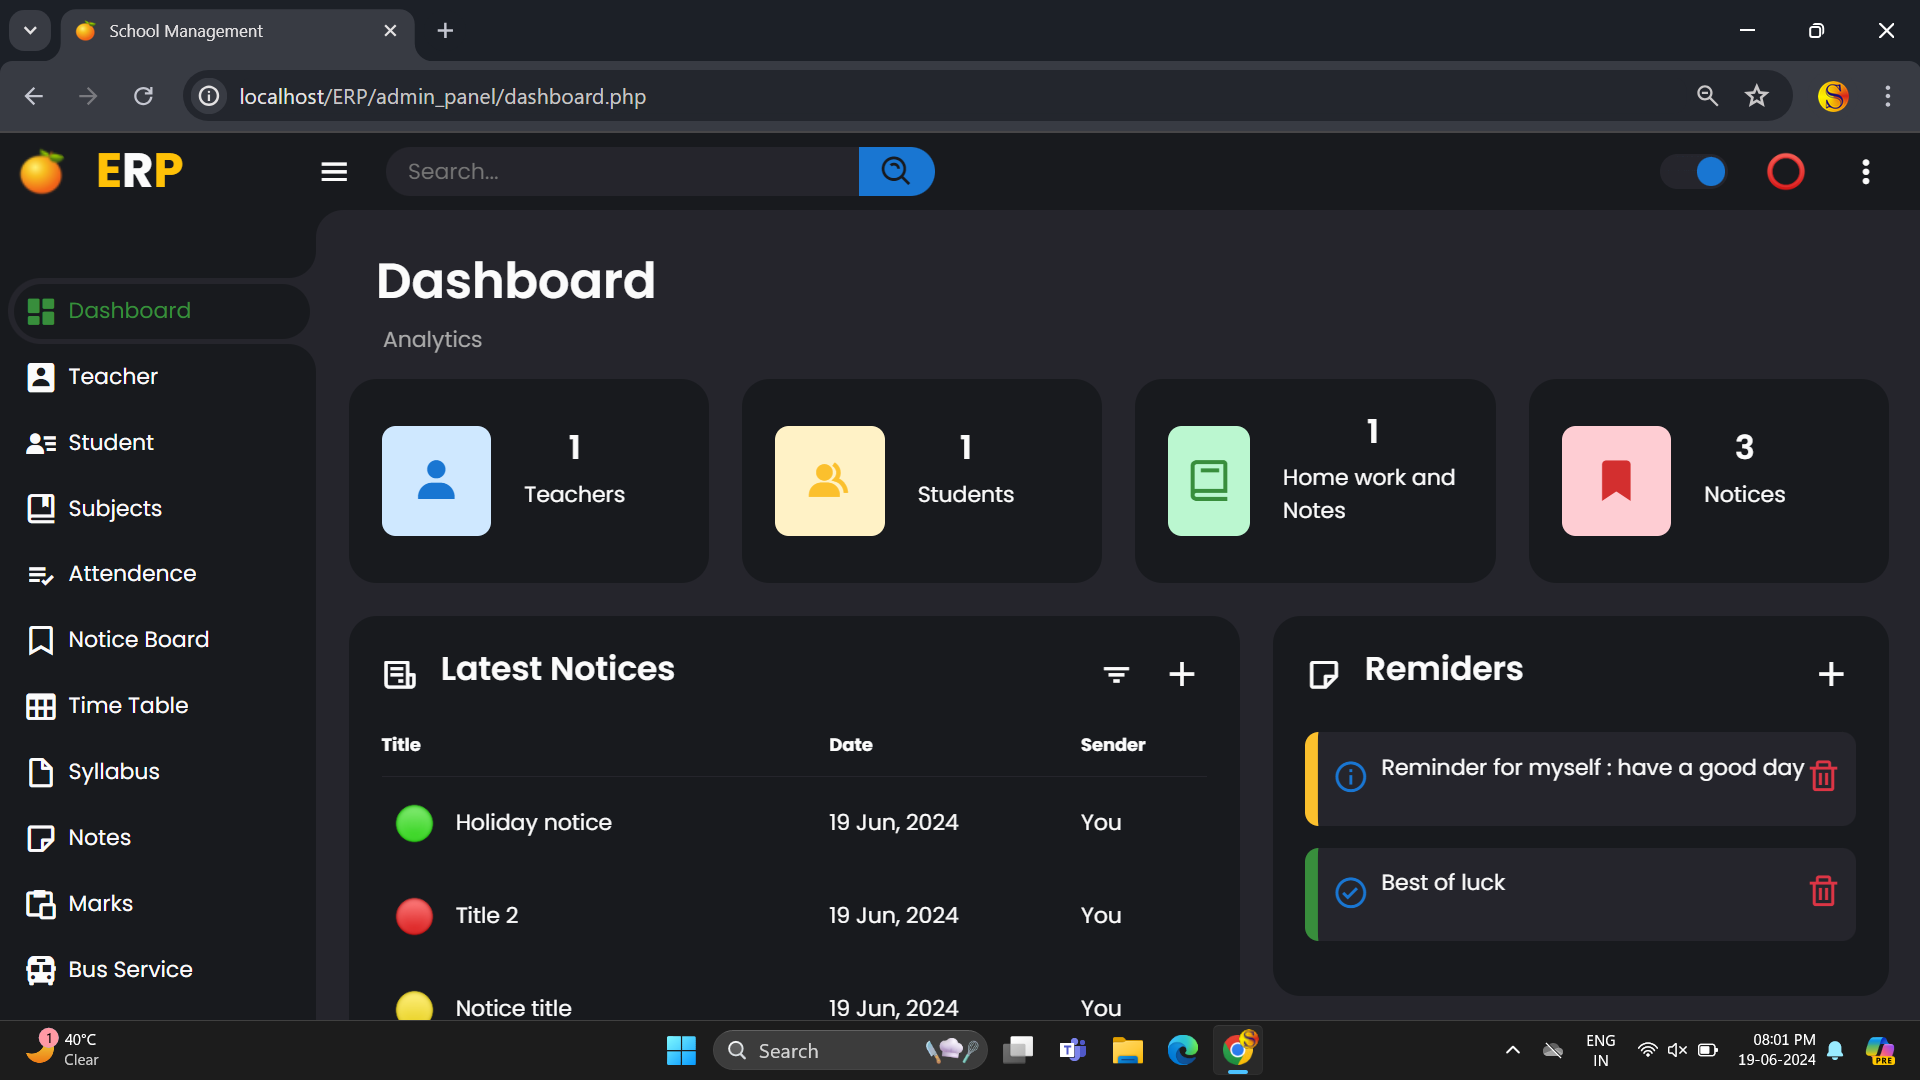Toggle the dark mode switch
Viewport: 1920px width, 1080px height.
[1695, 172]
